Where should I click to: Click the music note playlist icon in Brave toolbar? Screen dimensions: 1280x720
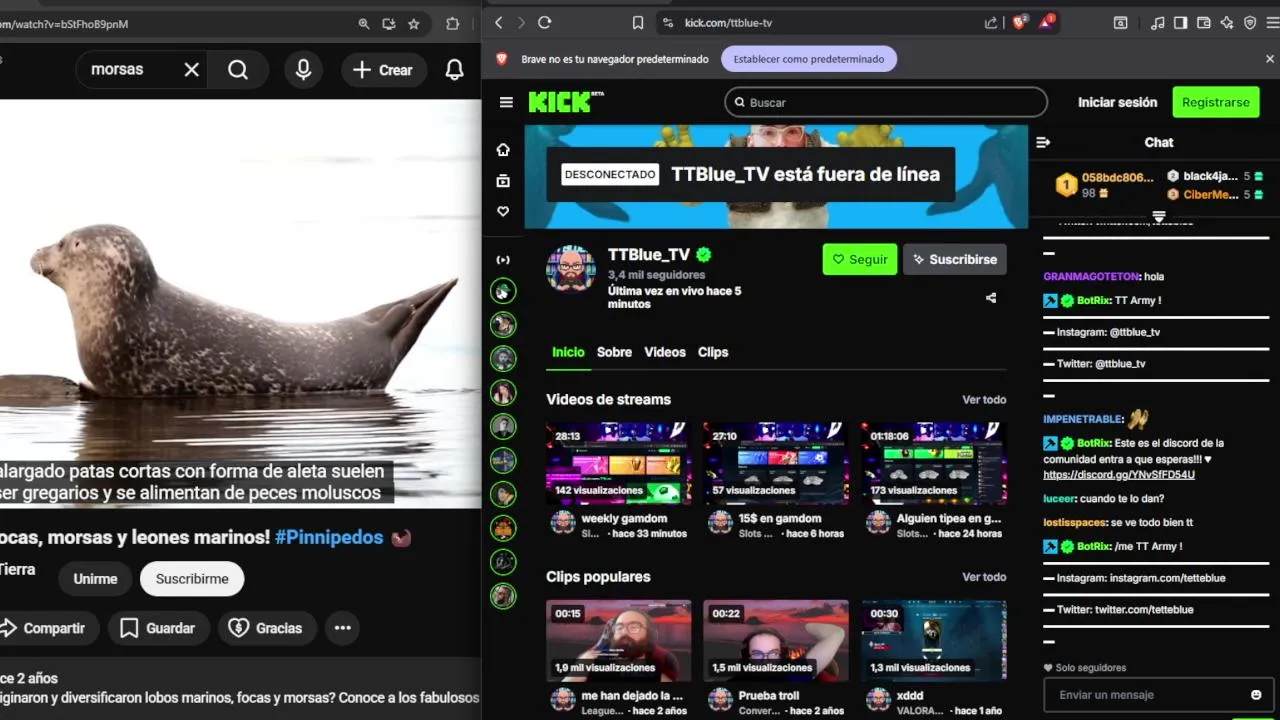click(x=1158, y=22)
